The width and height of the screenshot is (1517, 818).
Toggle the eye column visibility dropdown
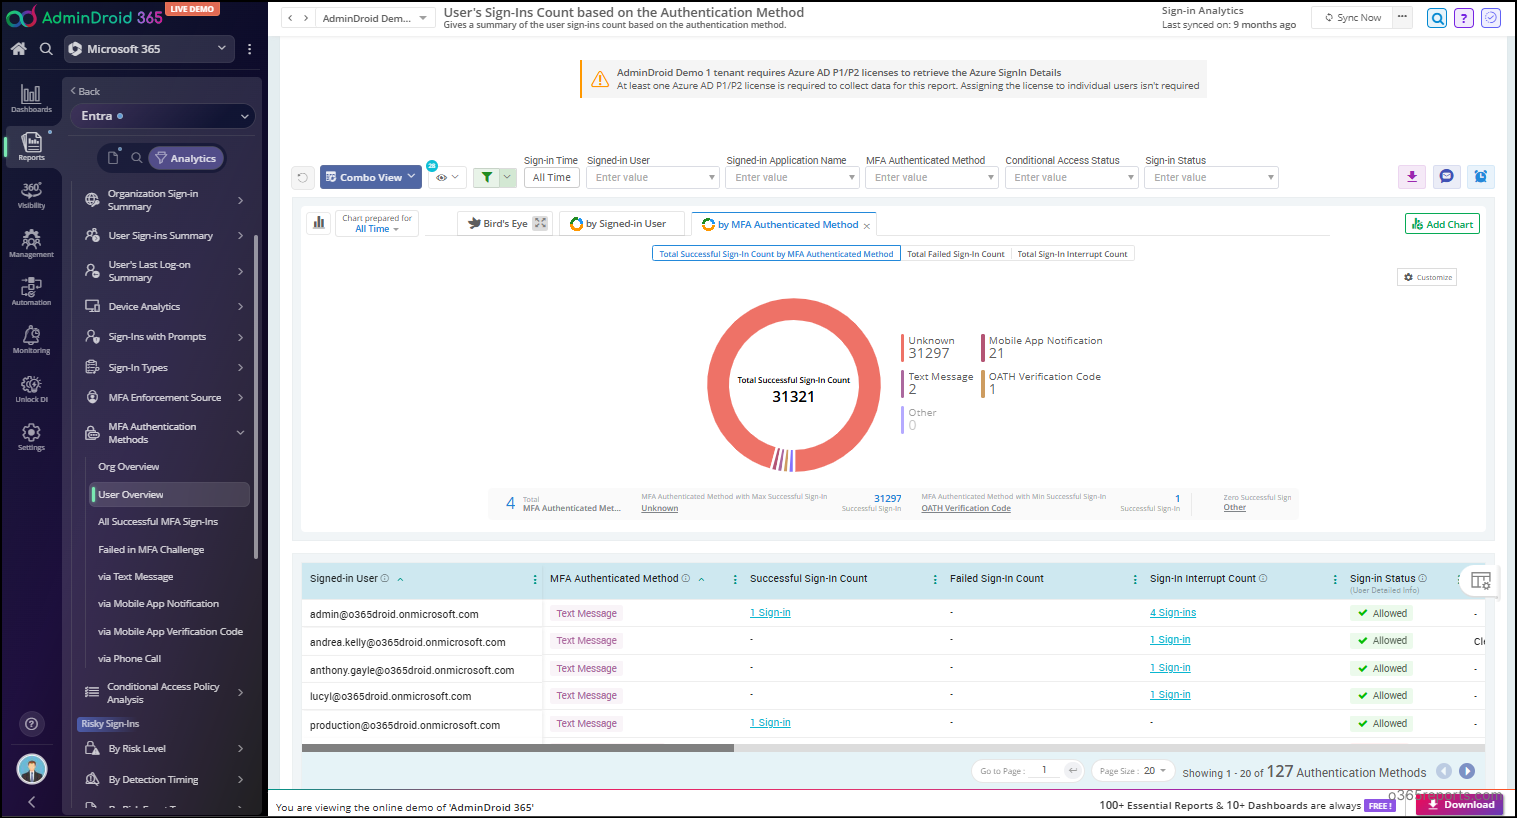point(447,177)
